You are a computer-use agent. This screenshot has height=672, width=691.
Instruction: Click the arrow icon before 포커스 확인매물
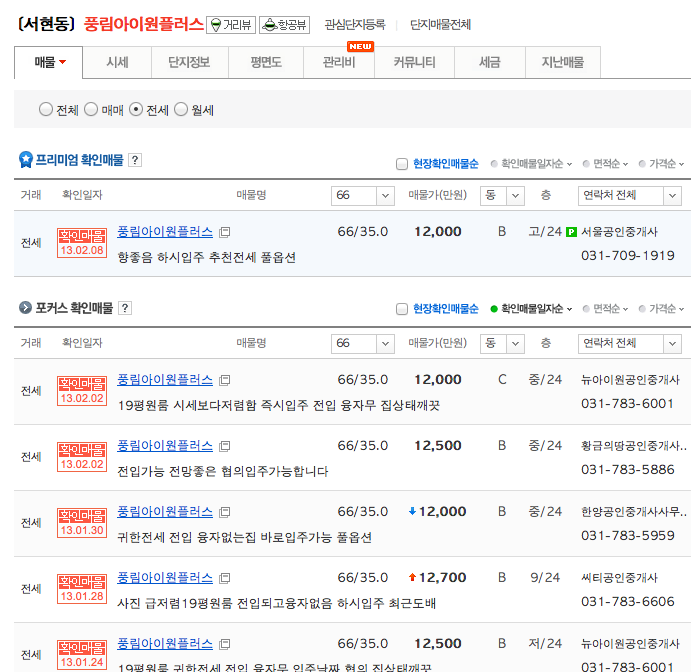(x=26, y=308)
